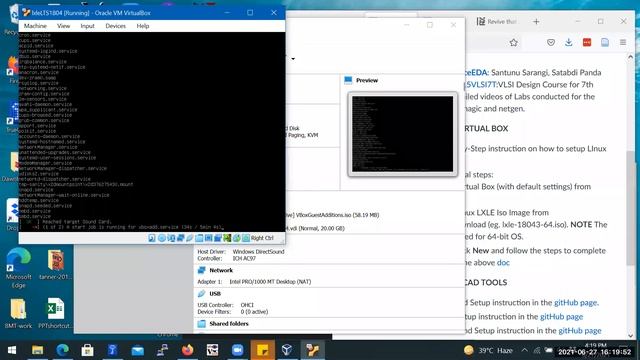This screenshot has height=360, width=640.
Task: Bookmark the page with the Firefox star icon
Action: coord(513,42)
